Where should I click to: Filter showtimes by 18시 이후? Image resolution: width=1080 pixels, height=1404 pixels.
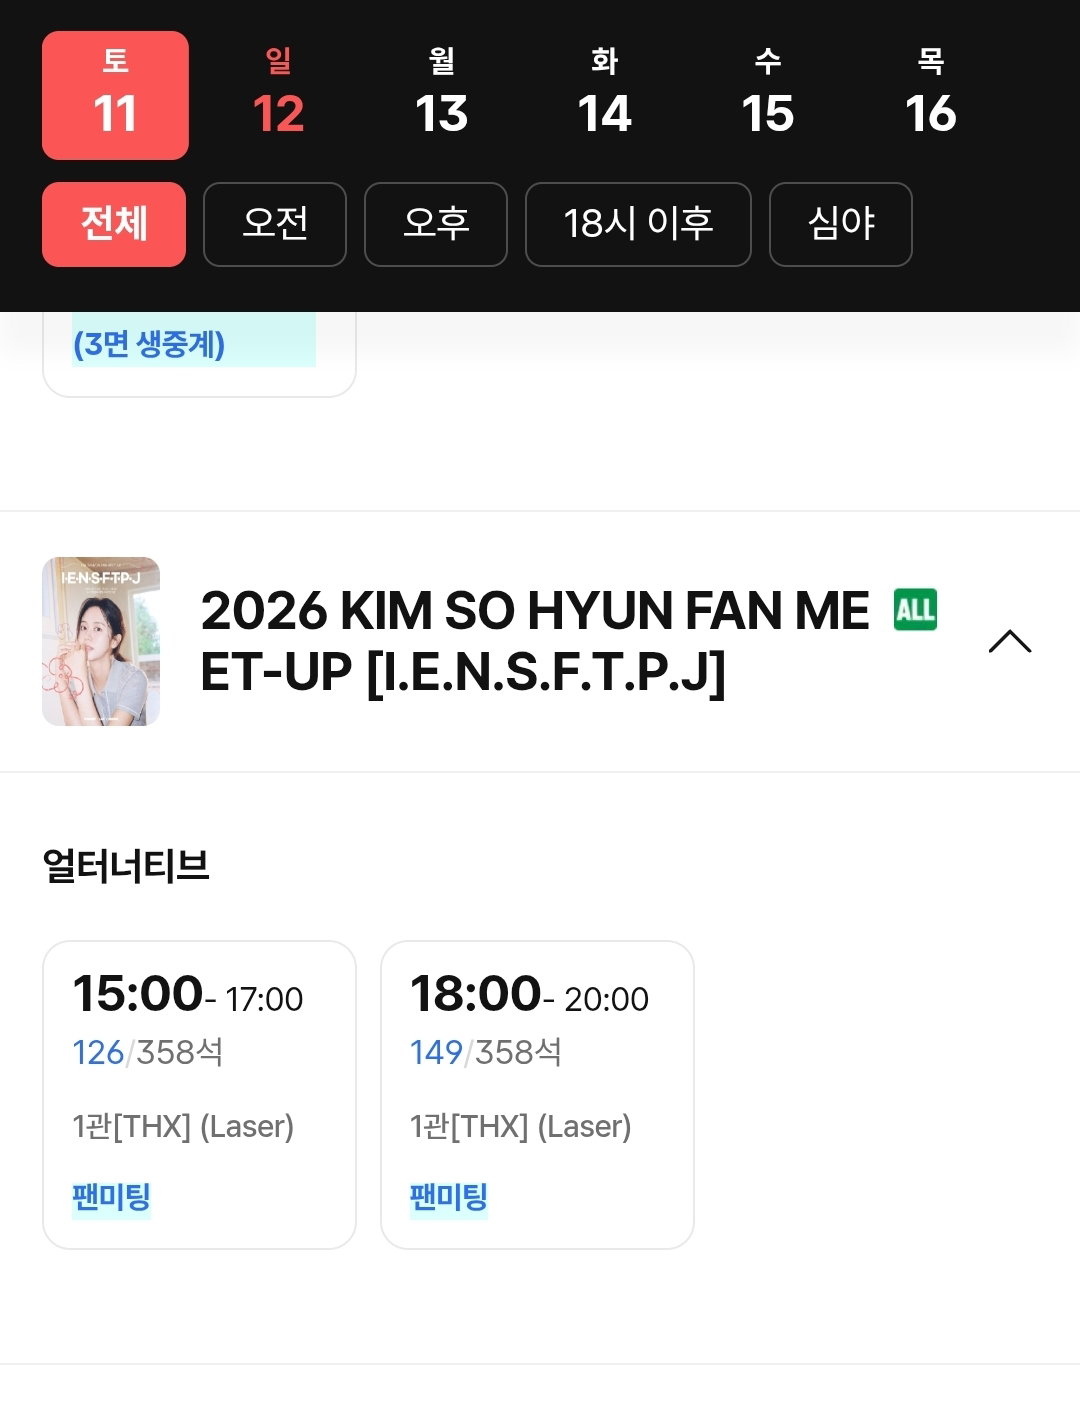[638, 224]
